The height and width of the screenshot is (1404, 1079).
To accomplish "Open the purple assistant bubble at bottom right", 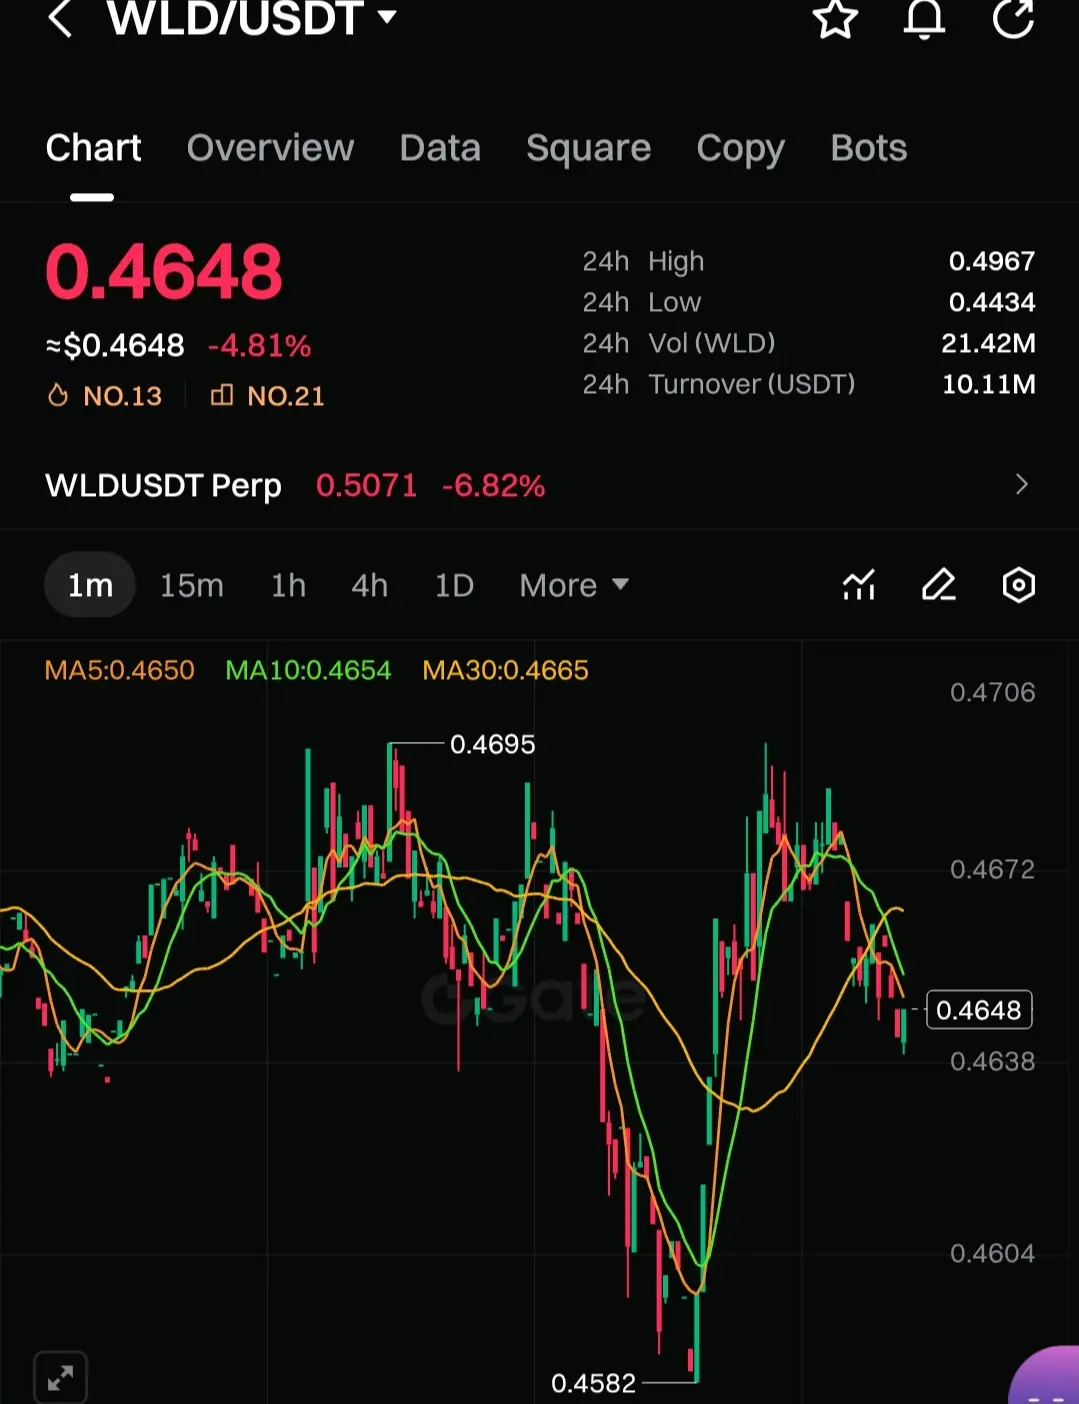I will tap(1046, 1377).
